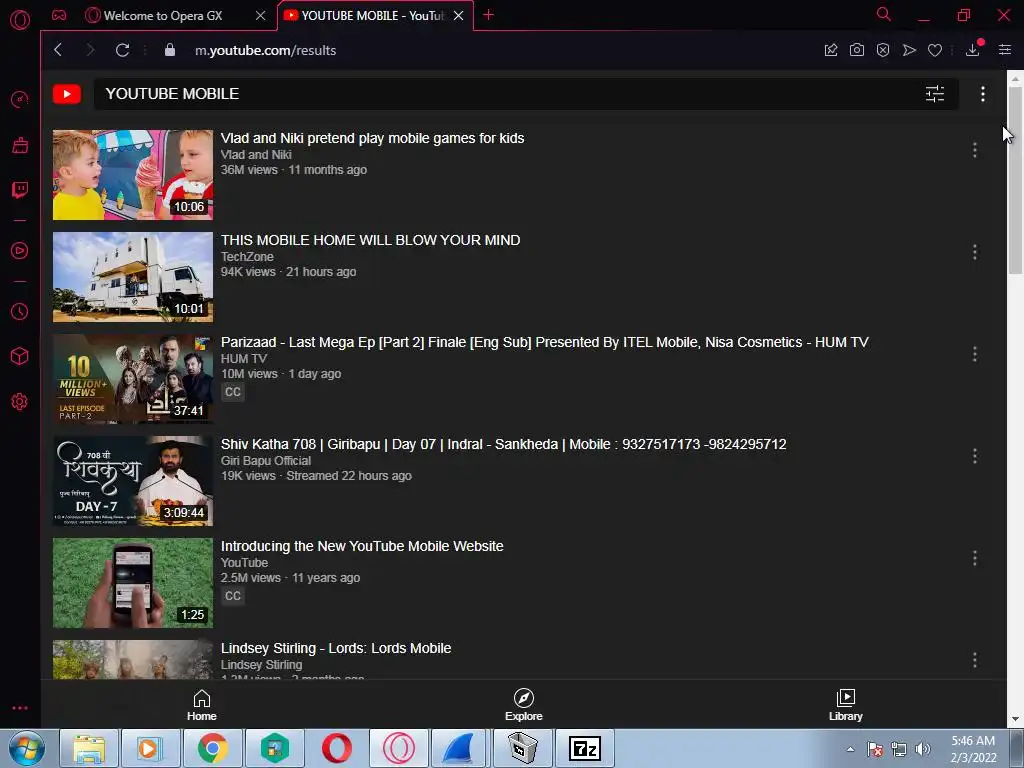The height and width of the screenshot is (768, 1024).
Task: Open Twitch panel in sidebar
Action: [x=20, y=190]
